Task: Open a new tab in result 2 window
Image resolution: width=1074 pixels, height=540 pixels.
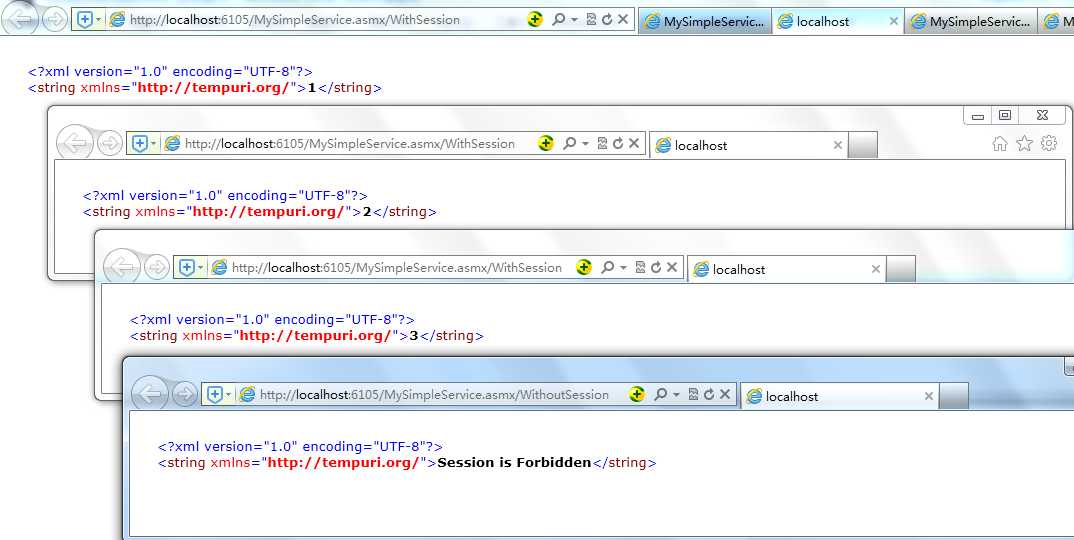Action: click(x=863, y=145)
